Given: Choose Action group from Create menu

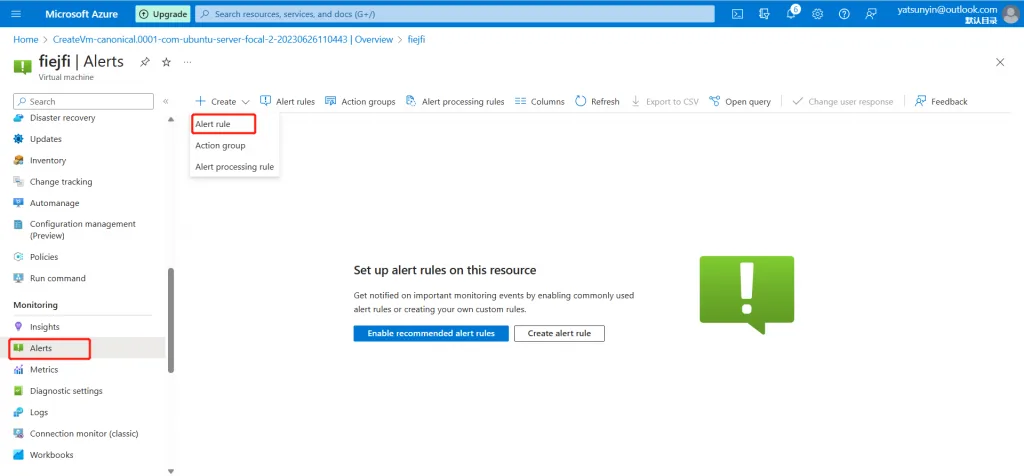Looking at the screenshot, I should (x=220, y=146).
